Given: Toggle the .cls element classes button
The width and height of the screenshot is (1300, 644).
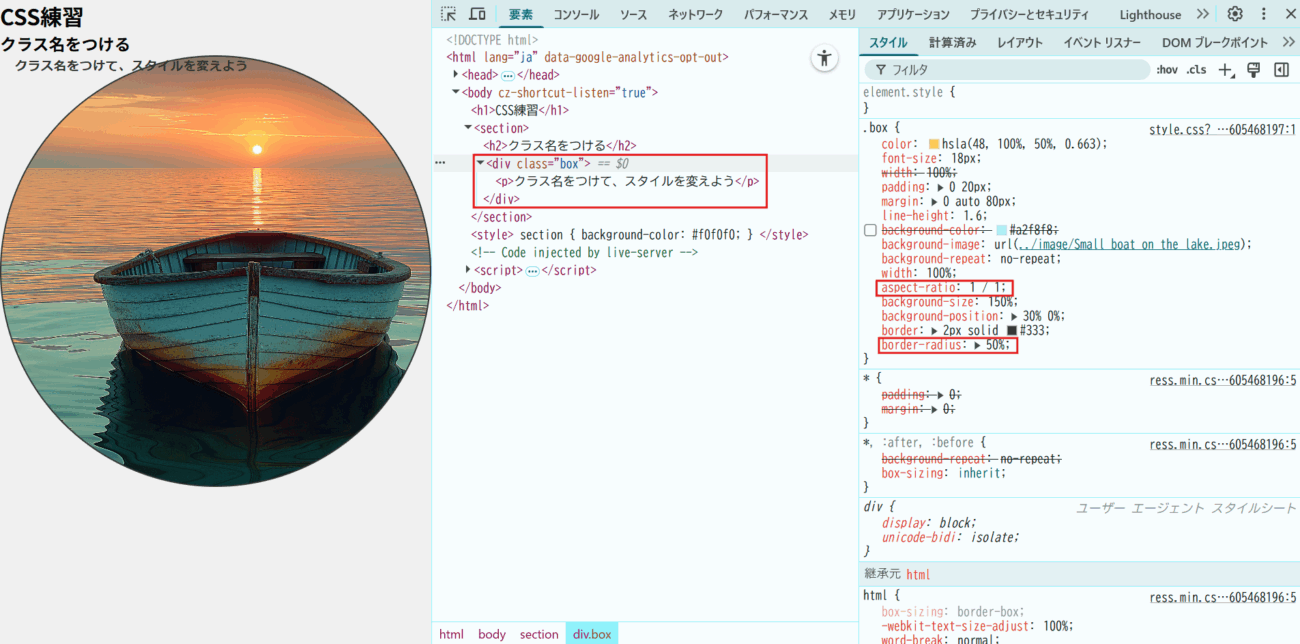Looking at the screenshot, I should [x=1196, y=70].
